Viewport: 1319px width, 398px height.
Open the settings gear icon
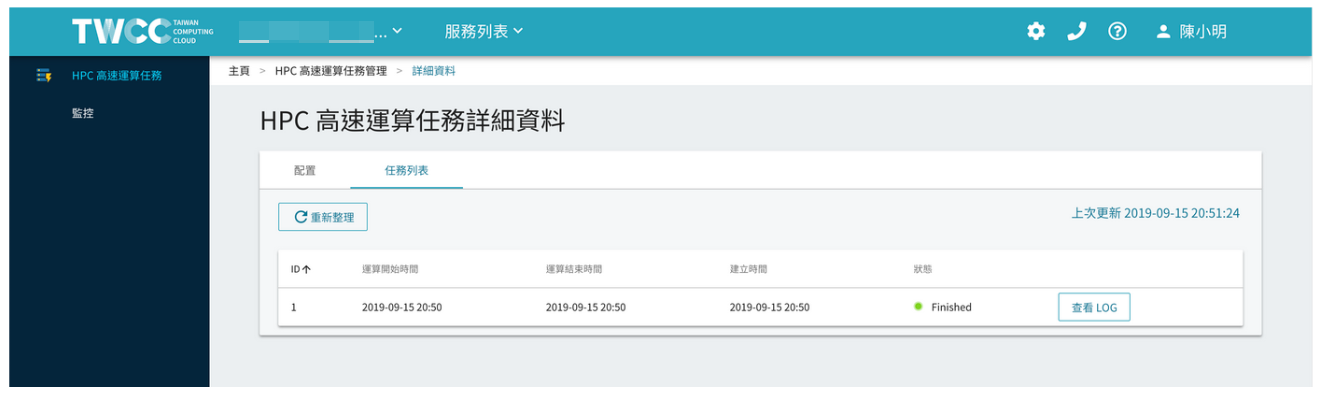(x=1036, y=31)
